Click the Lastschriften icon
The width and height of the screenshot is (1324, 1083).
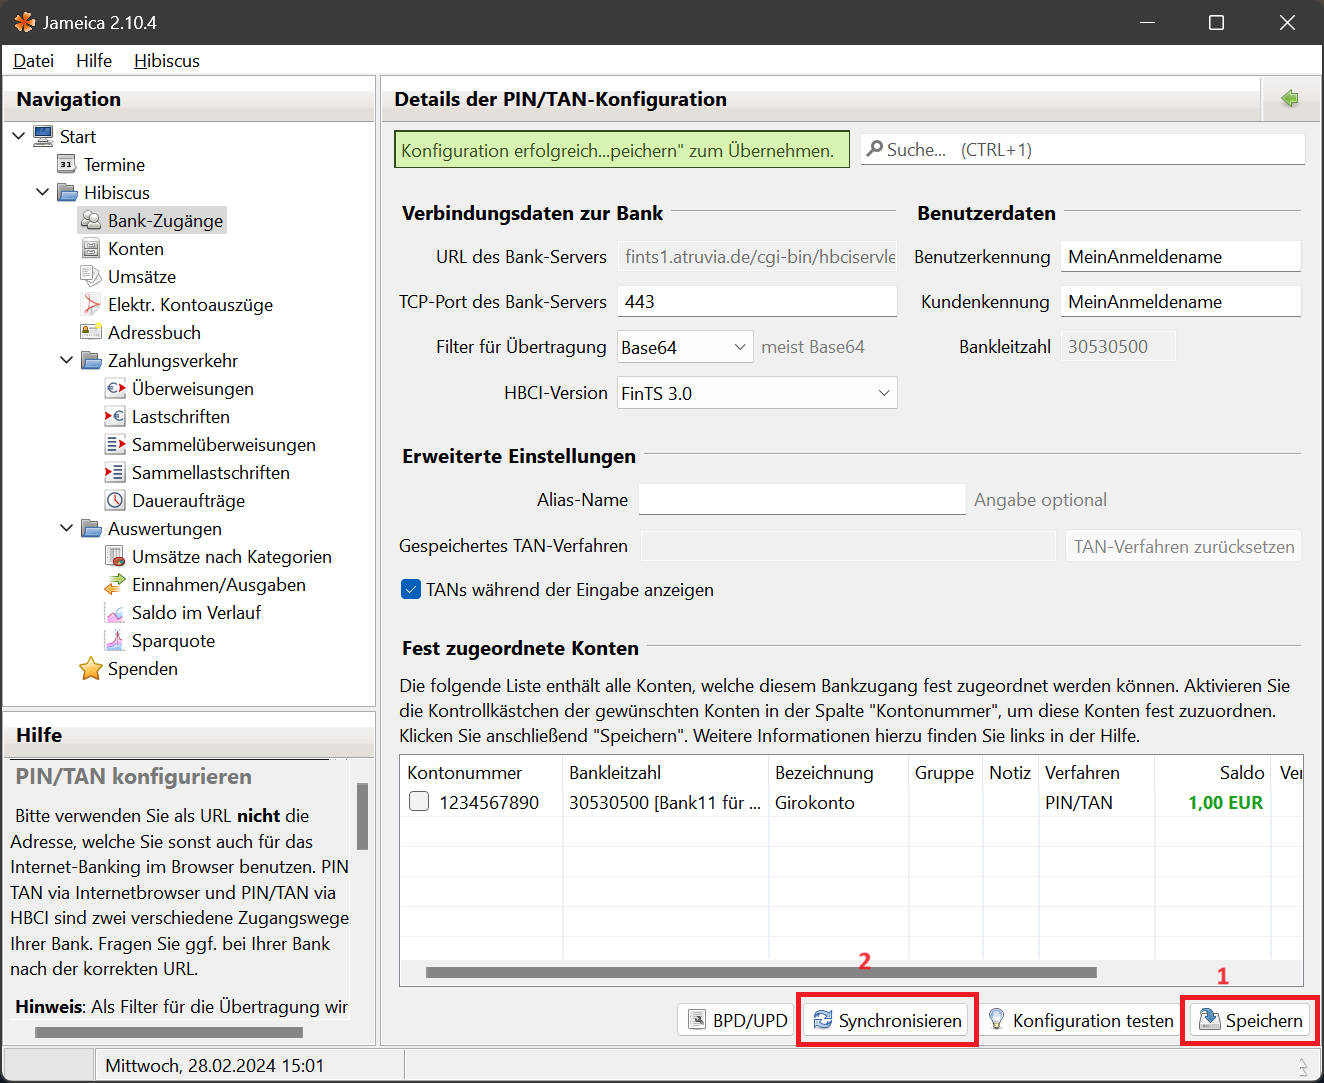pyautogui.click(x=115, y=416)
